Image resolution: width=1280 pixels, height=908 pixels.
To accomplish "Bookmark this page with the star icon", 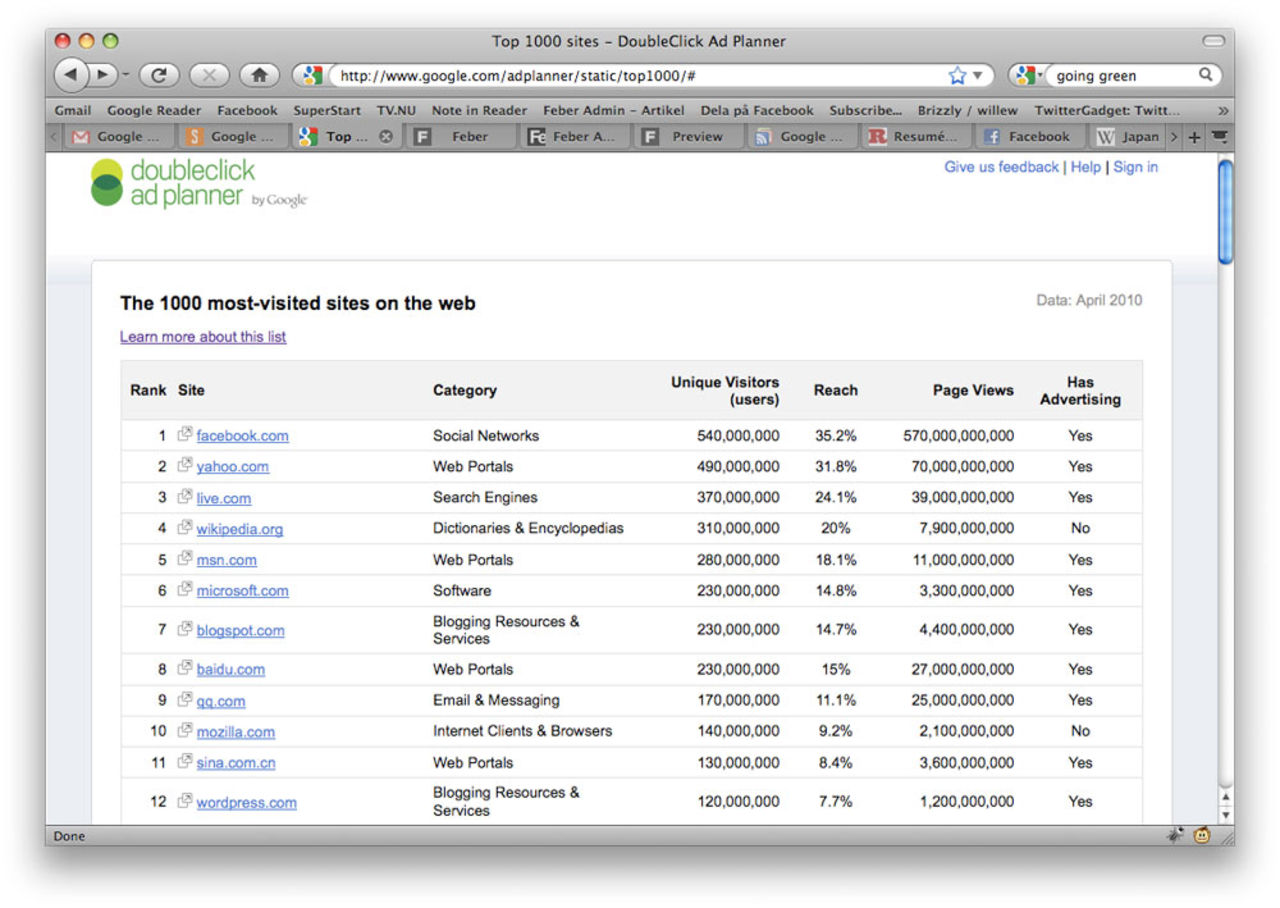I will pyautogui.click(x=957, y=75).
